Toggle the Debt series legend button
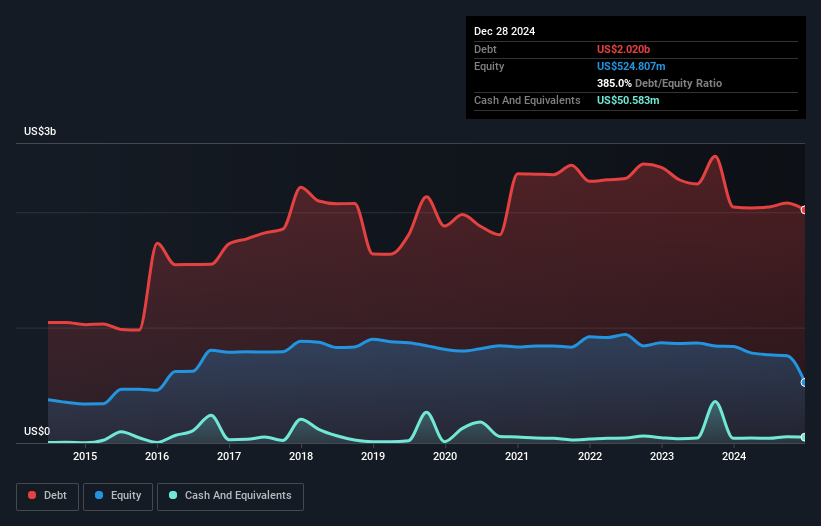Screen dimensions: 821x526 (x=48, y=496)
